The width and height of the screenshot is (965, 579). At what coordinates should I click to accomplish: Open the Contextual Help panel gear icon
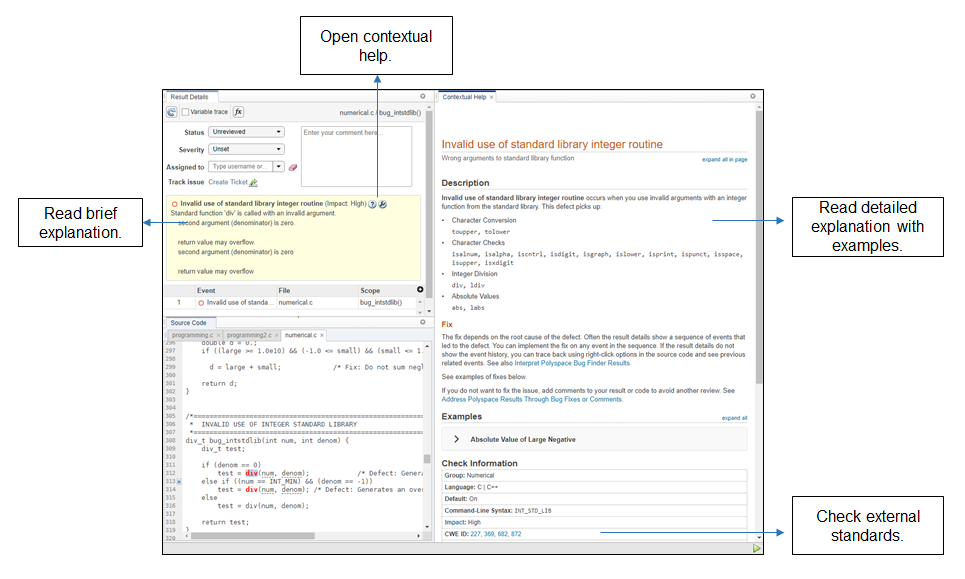752,96
